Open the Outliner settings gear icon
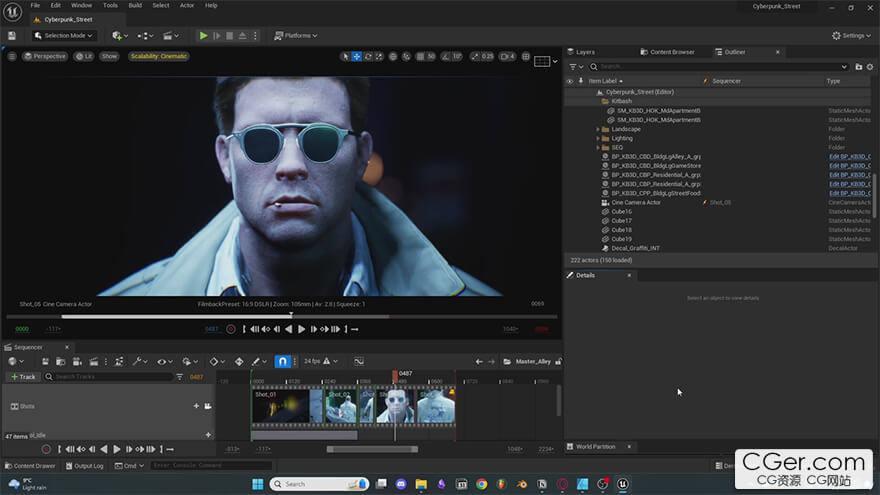The height and width of the screenshot is (495, 880). click(870, 67)
